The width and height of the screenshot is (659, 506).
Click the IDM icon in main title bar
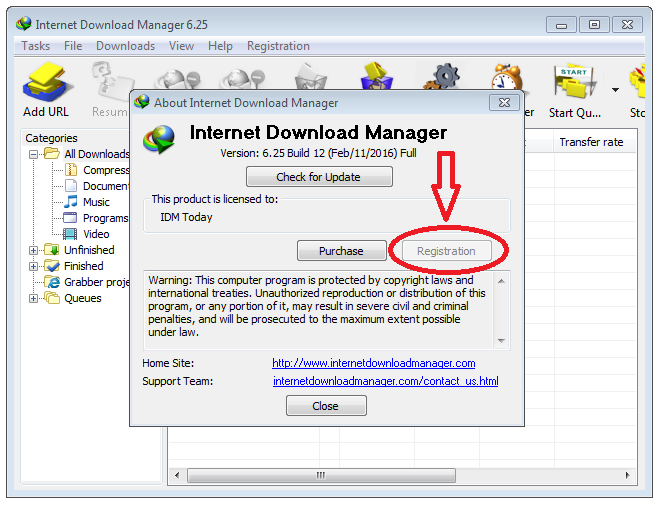click(24, 24)
